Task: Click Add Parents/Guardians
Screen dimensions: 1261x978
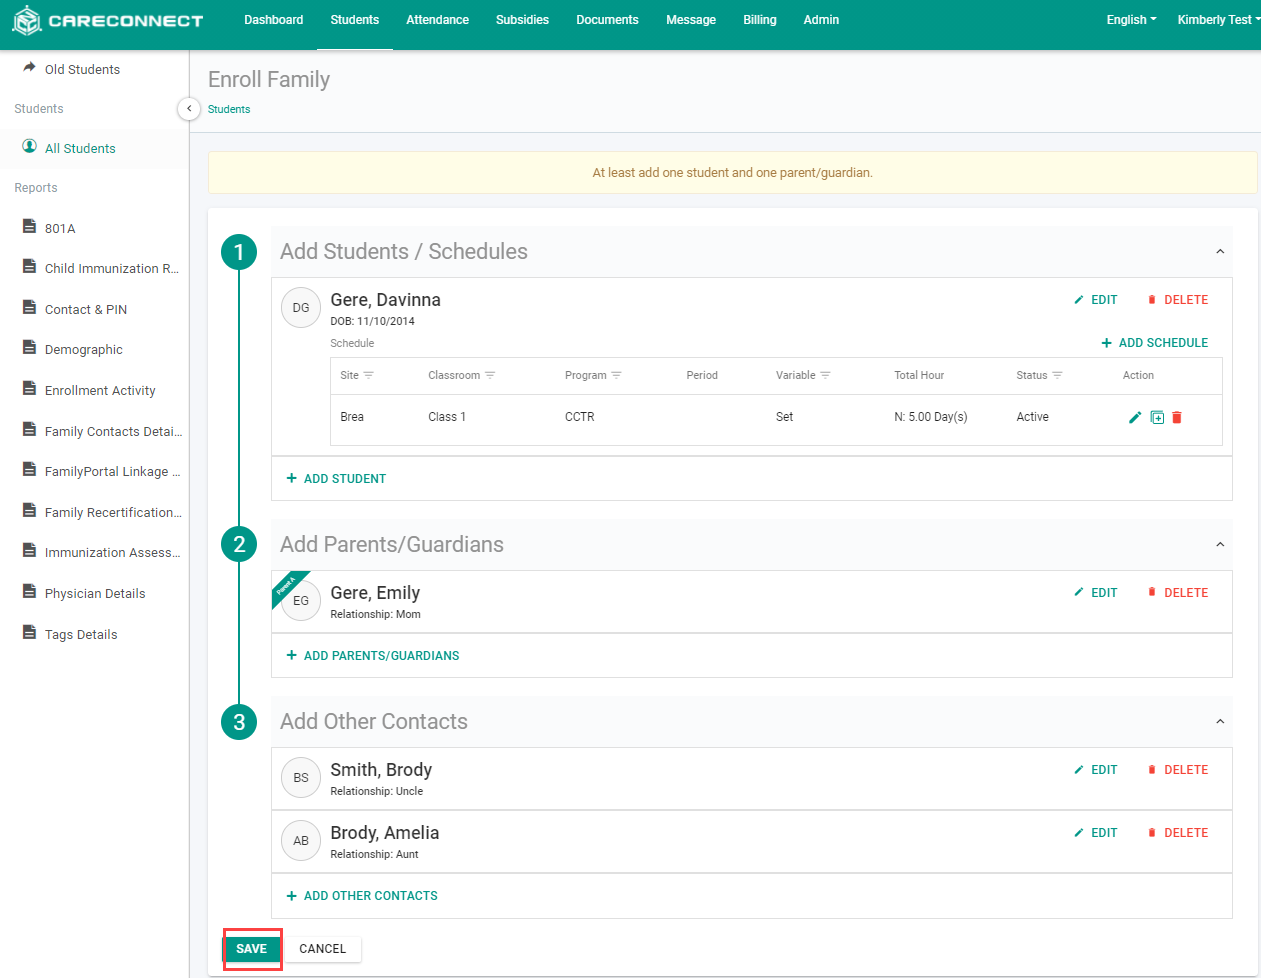Action: click(373, 656)
